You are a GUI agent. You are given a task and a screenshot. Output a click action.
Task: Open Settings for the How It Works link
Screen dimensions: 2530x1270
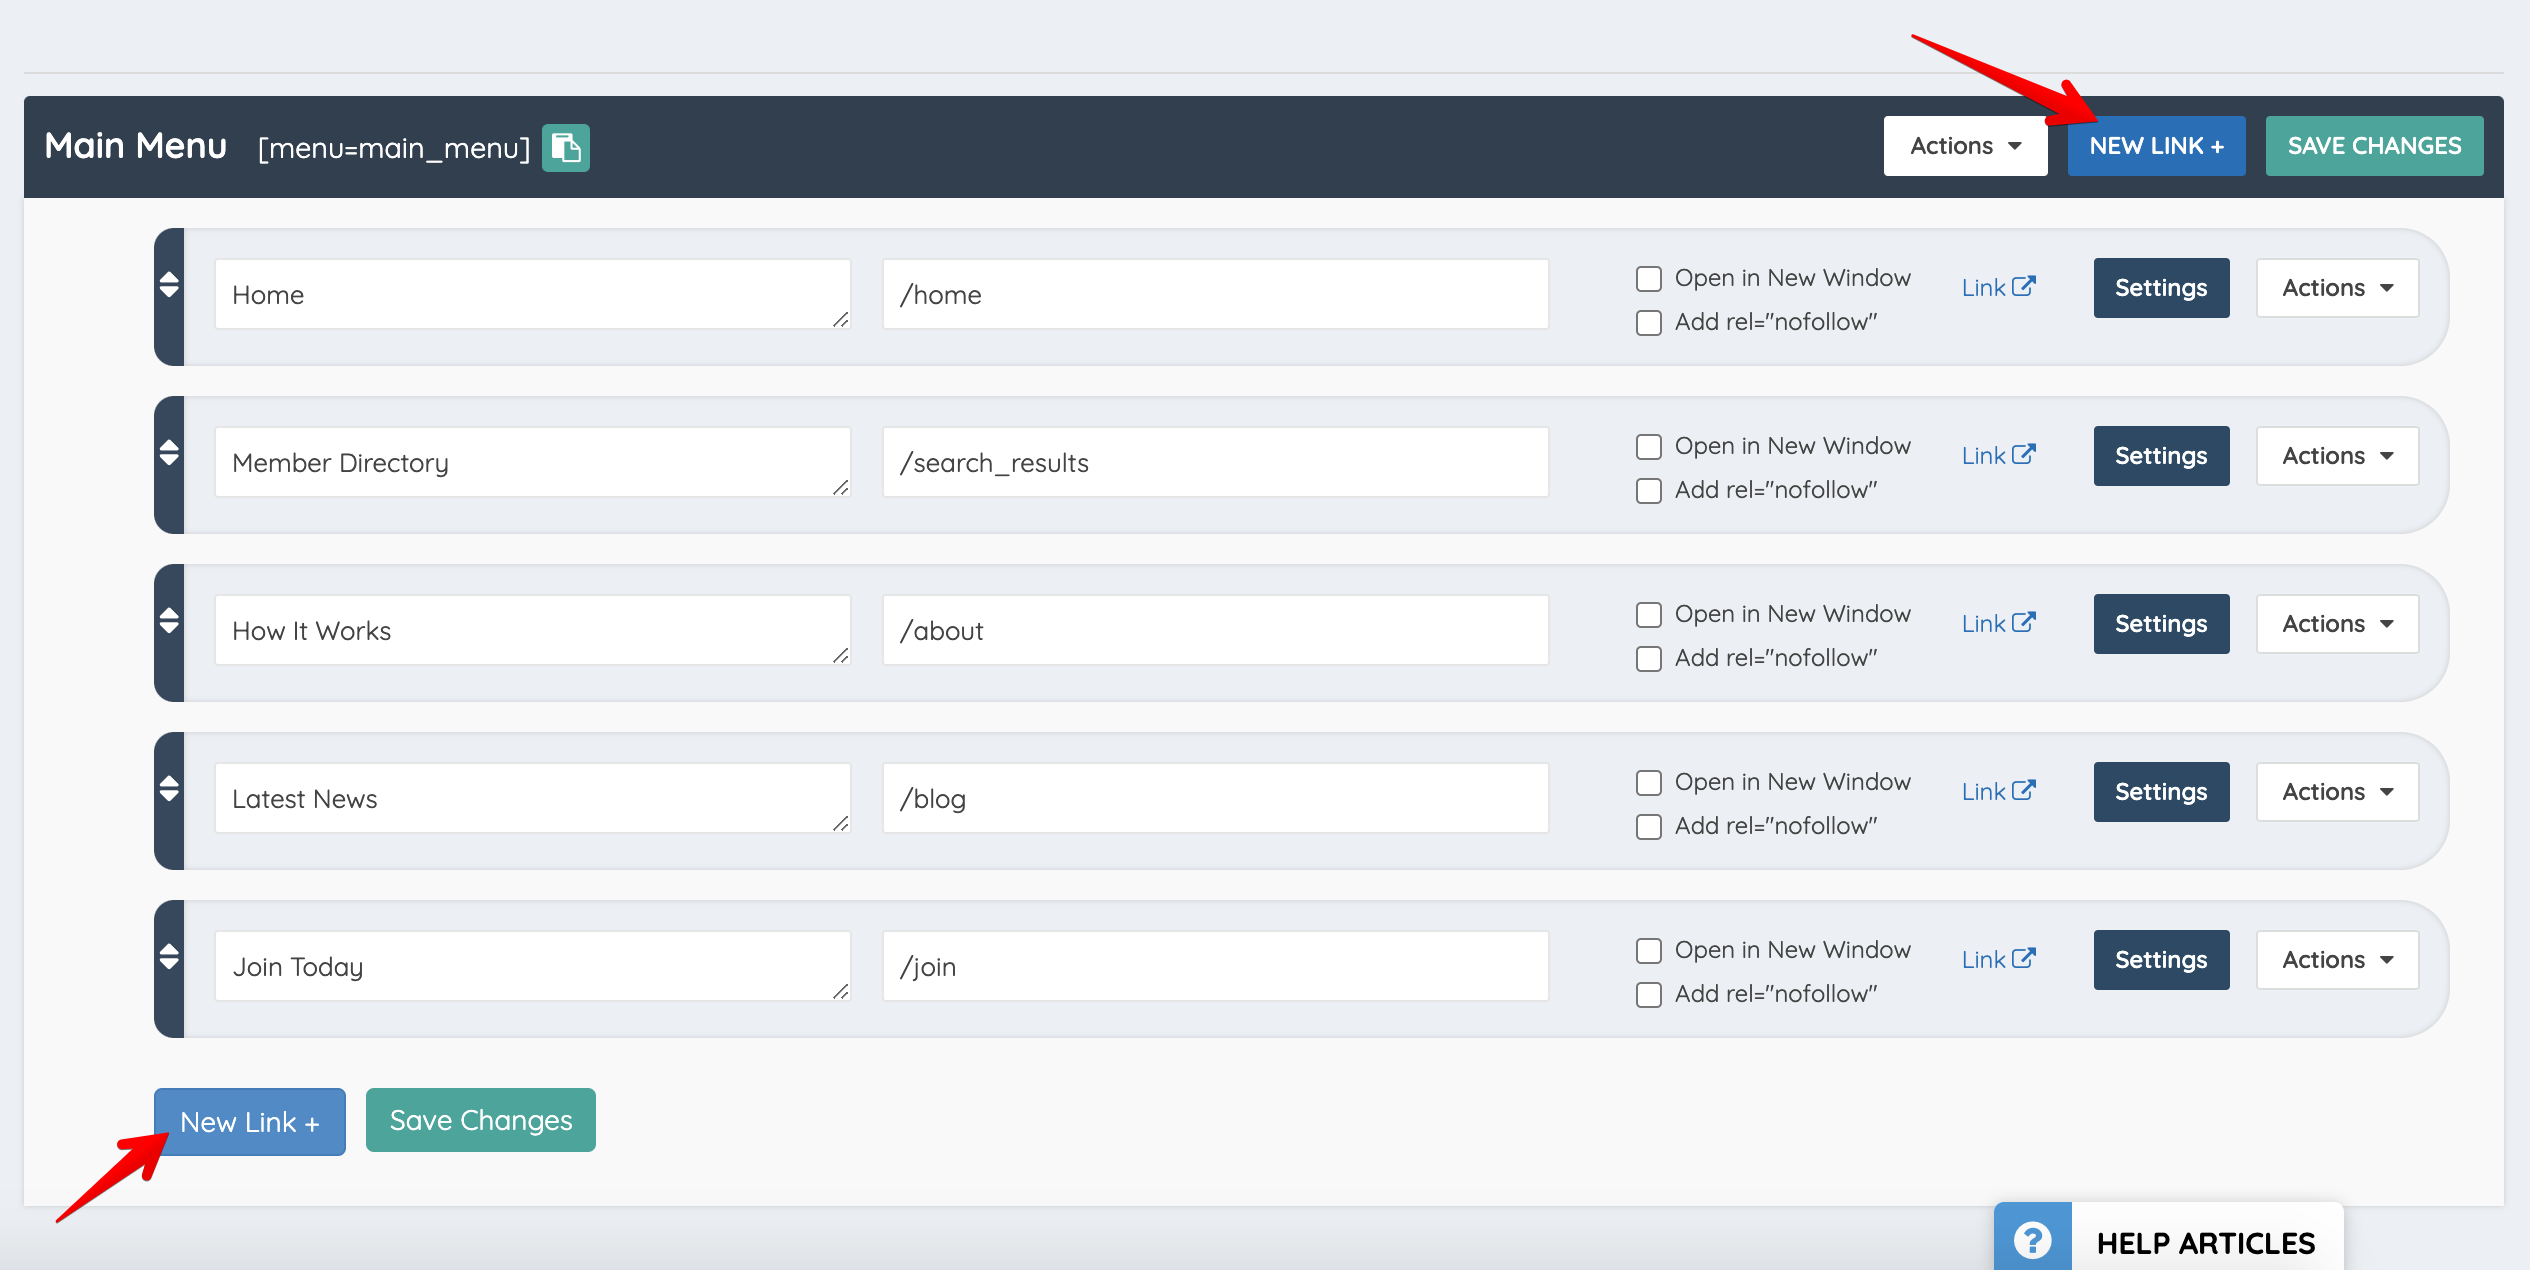[2160, 623]
